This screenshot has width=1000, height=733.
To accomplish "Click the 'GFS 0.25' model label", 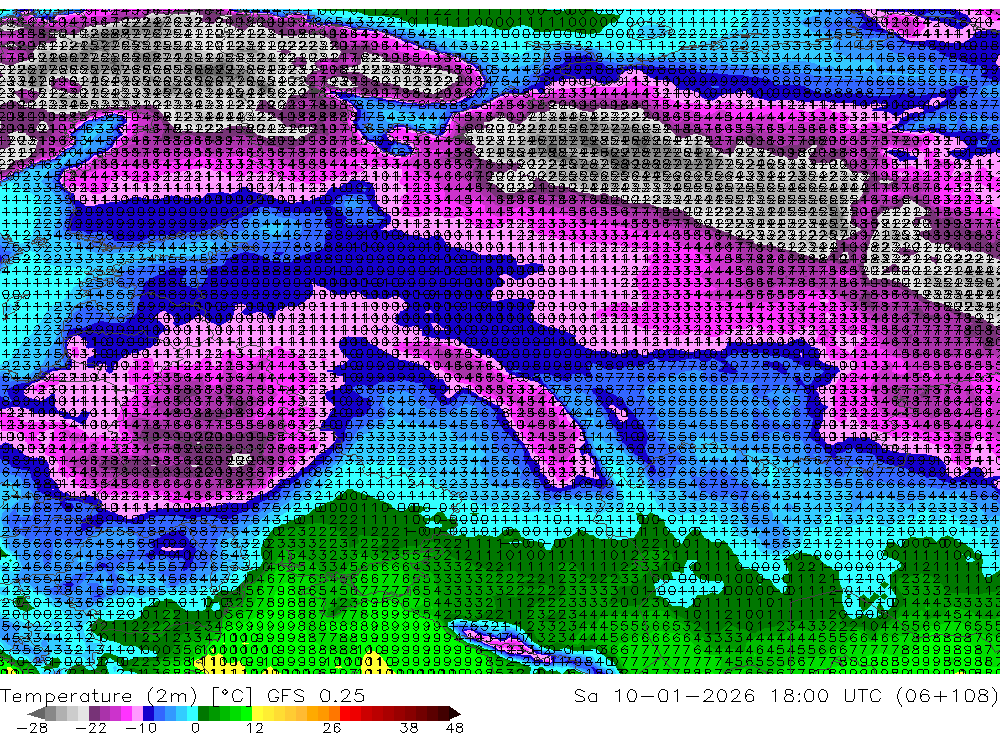I will click(316, 695).
